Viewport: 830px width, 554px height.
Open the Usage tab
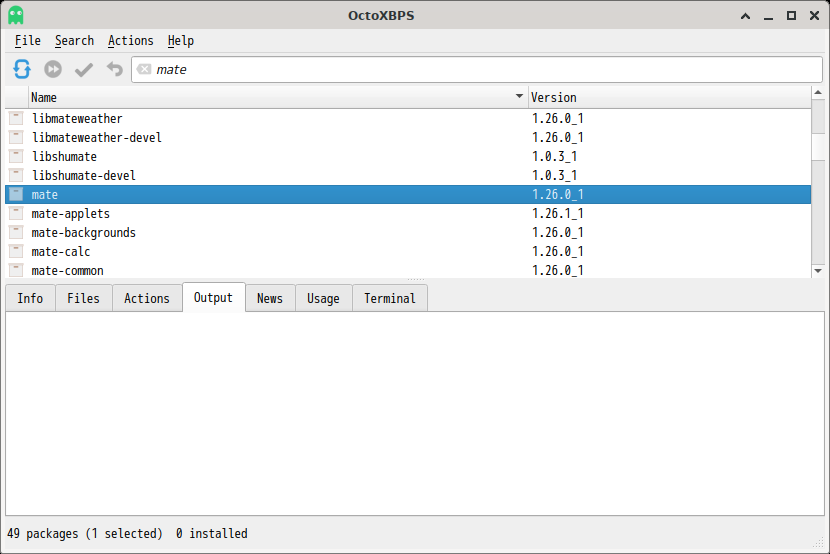(x=323, y=298)
